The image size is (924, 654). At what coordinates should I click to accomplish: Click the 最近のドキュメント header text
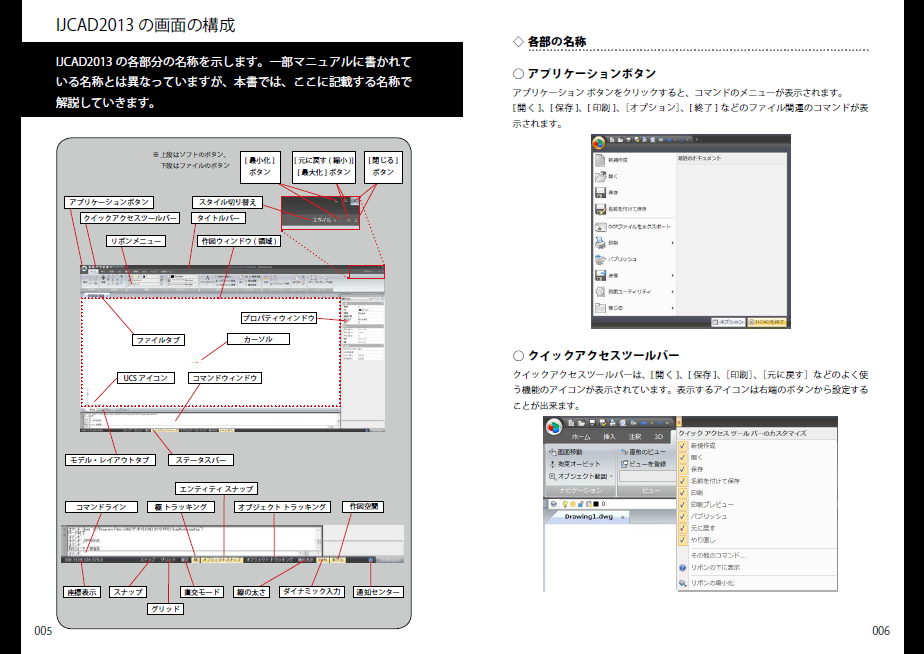point(699,158)
